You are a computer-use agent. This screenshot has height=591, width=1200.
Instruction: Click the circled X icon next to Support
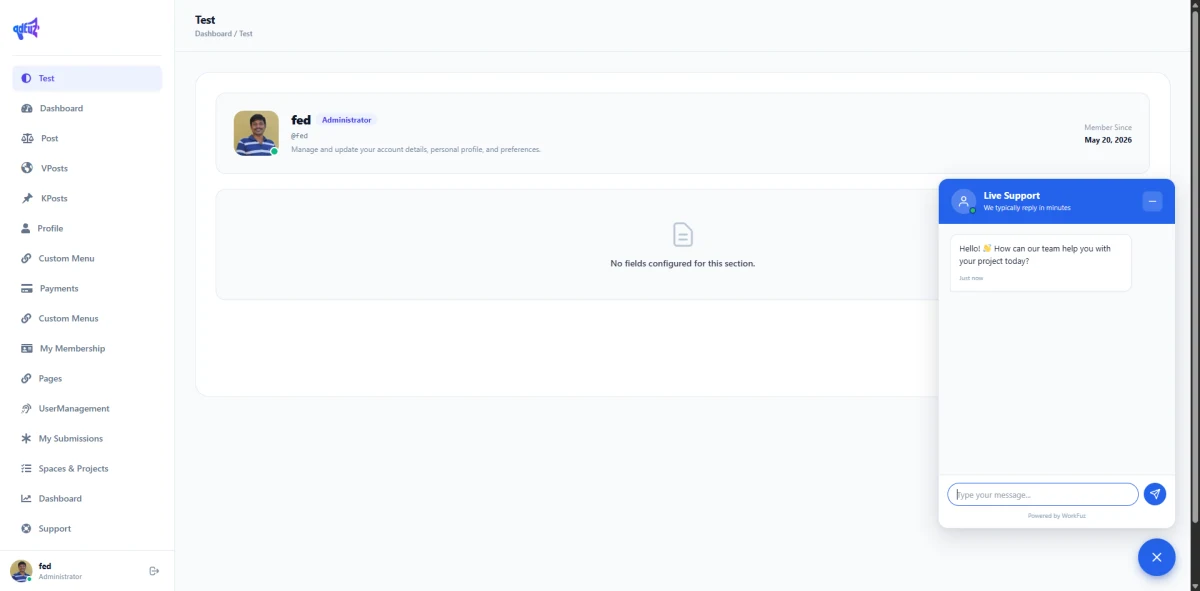point(26,528)
